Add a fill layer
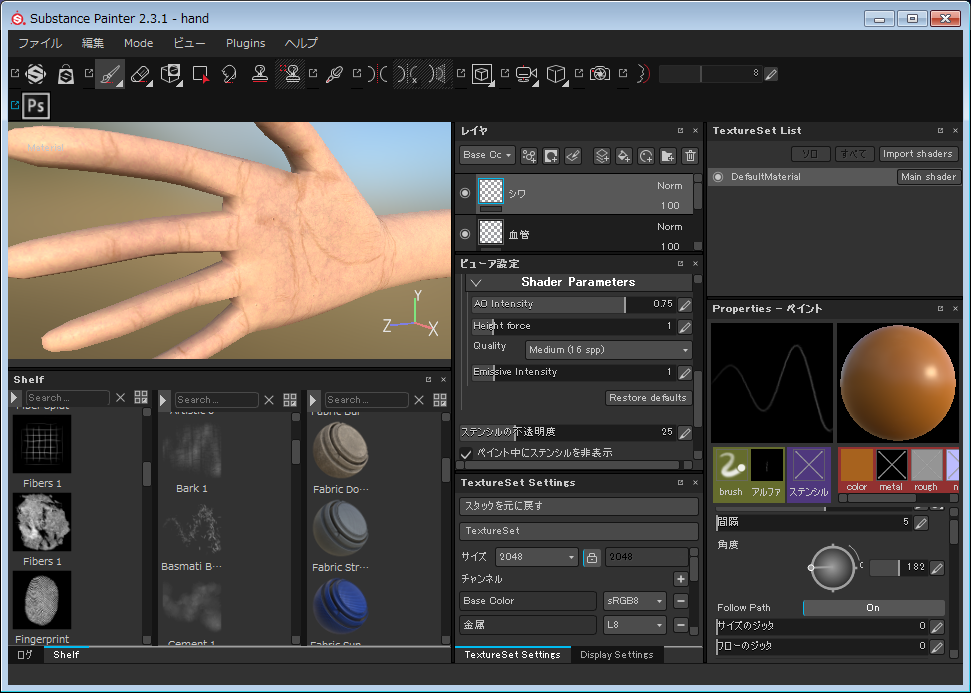The height and width of the screenshot is (693, 971). [624, 156]
